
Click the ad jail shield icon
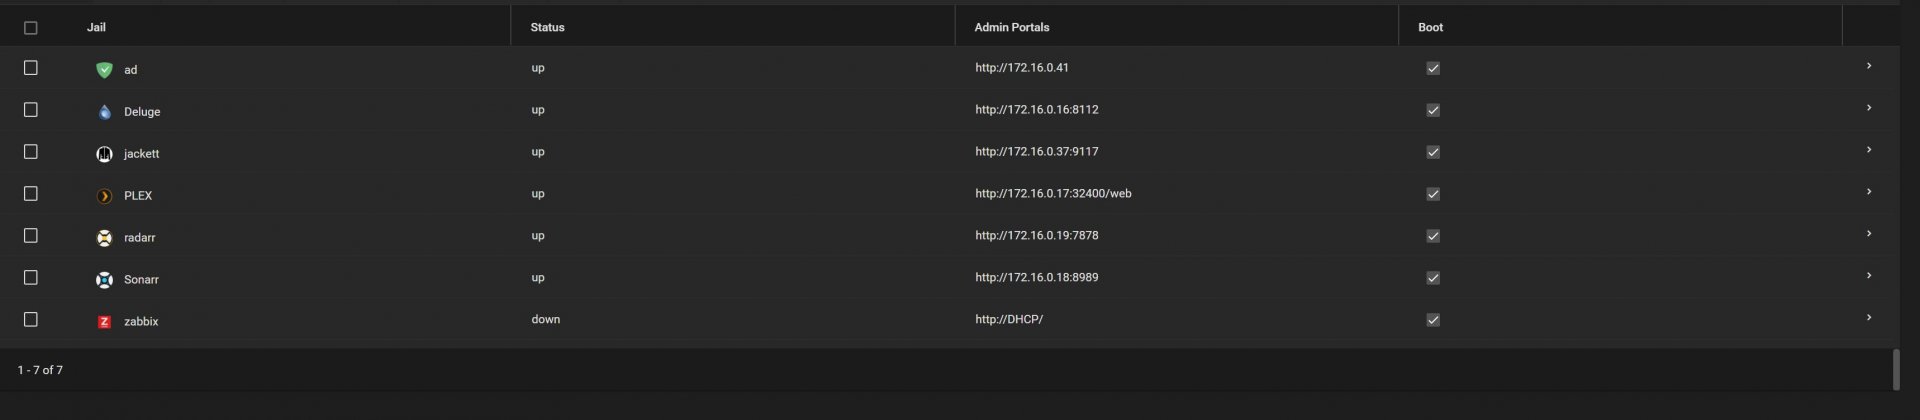pyautogui.click(x=104, y=70)
